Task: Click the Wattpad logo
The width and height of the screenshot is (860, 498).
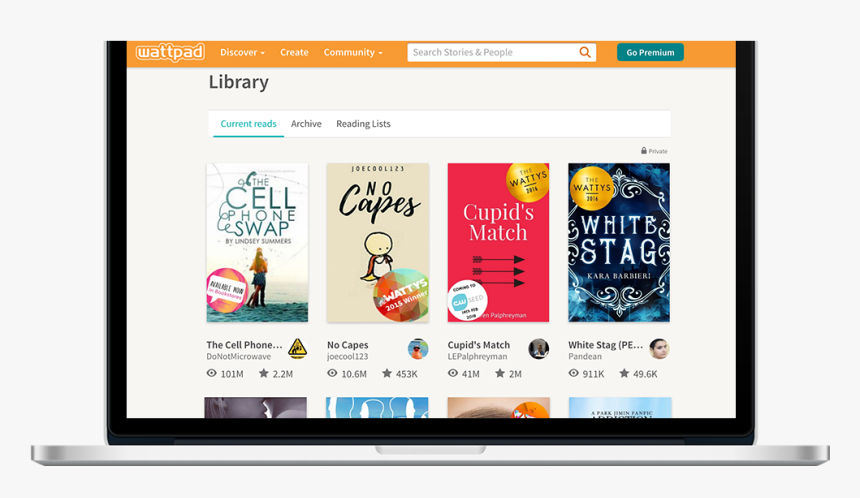Action: pyautogui.click(x=170, y=52)
